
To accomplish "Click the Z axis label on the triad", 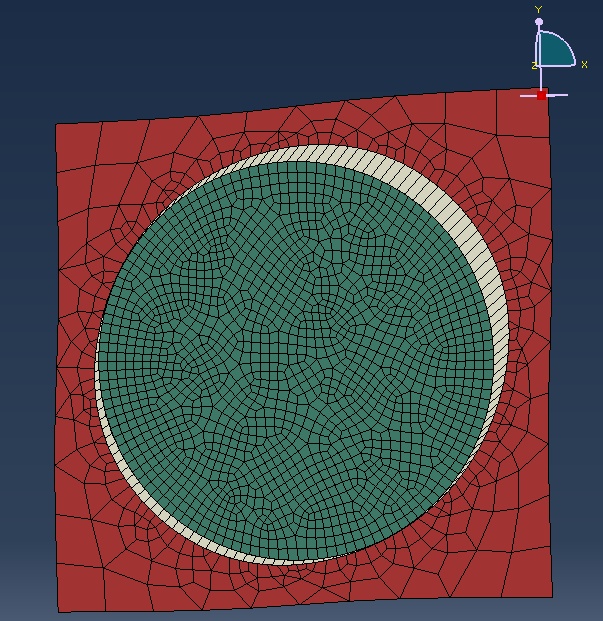I will 534,66.
